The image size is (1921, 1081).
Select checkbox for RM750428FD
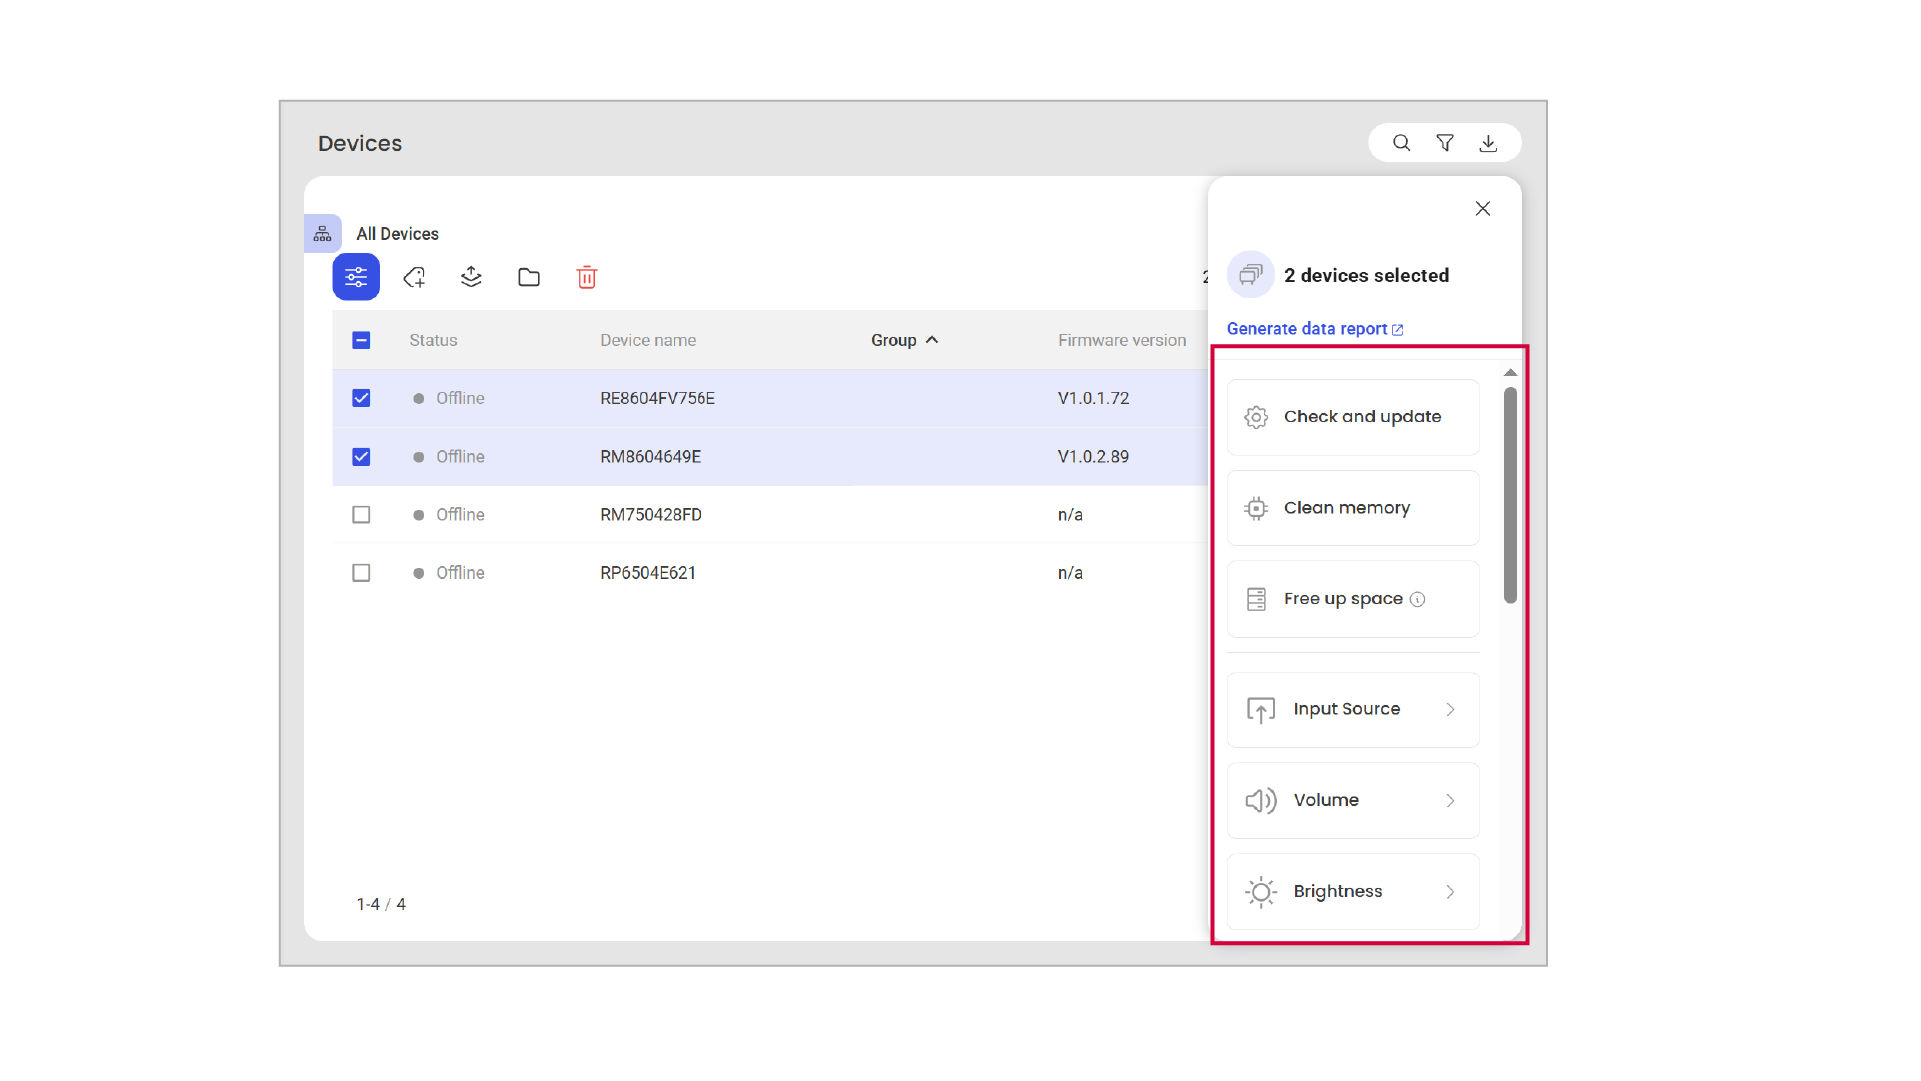(x=361, y=514)
